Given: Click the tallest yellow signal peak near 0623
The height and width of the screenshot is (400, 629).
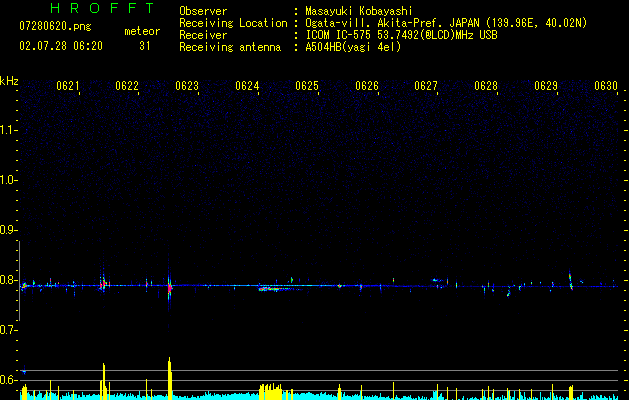Looking at the screenshot, I should pyautogui.click(x=170, y=378).
